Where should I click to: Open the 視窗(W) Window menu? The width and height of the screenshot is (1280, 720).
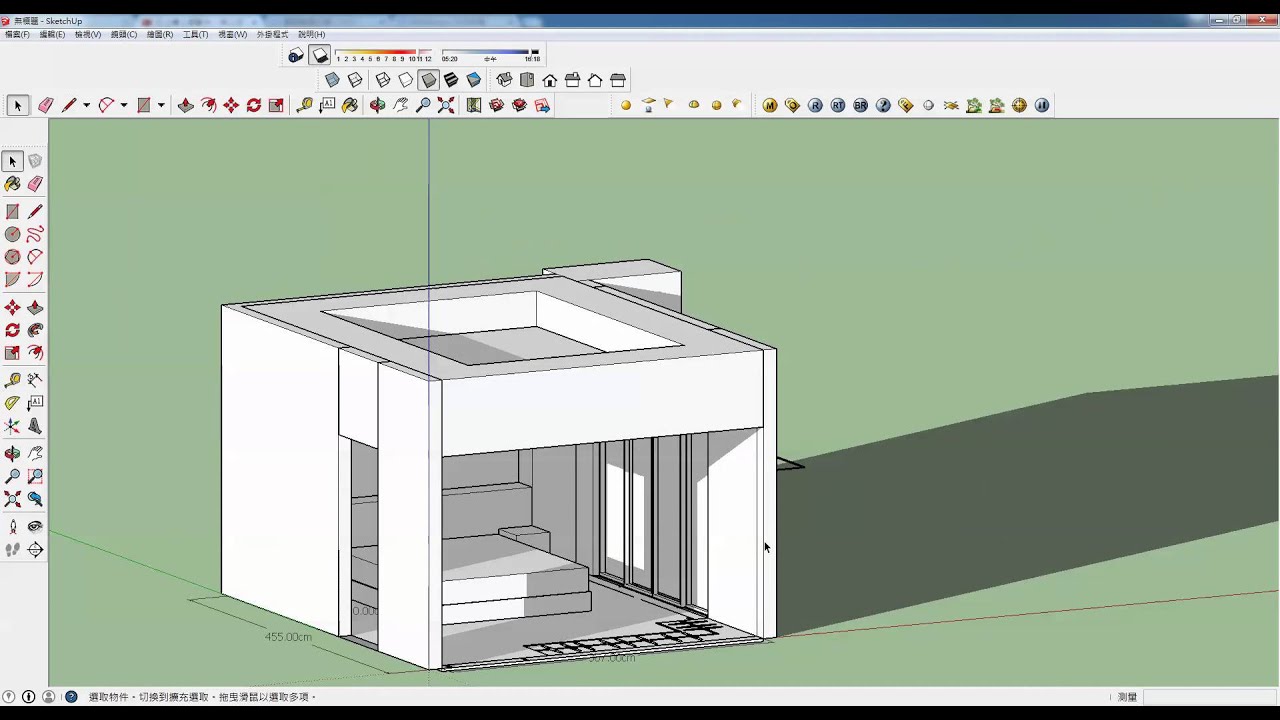233,34
